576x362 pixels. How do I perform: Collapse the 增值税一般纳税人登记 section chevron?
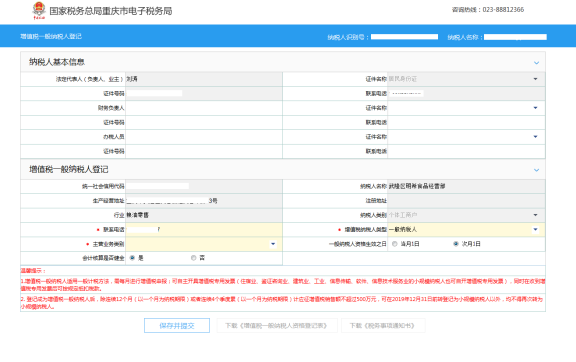pyautogui.click(x=536, y=170)
